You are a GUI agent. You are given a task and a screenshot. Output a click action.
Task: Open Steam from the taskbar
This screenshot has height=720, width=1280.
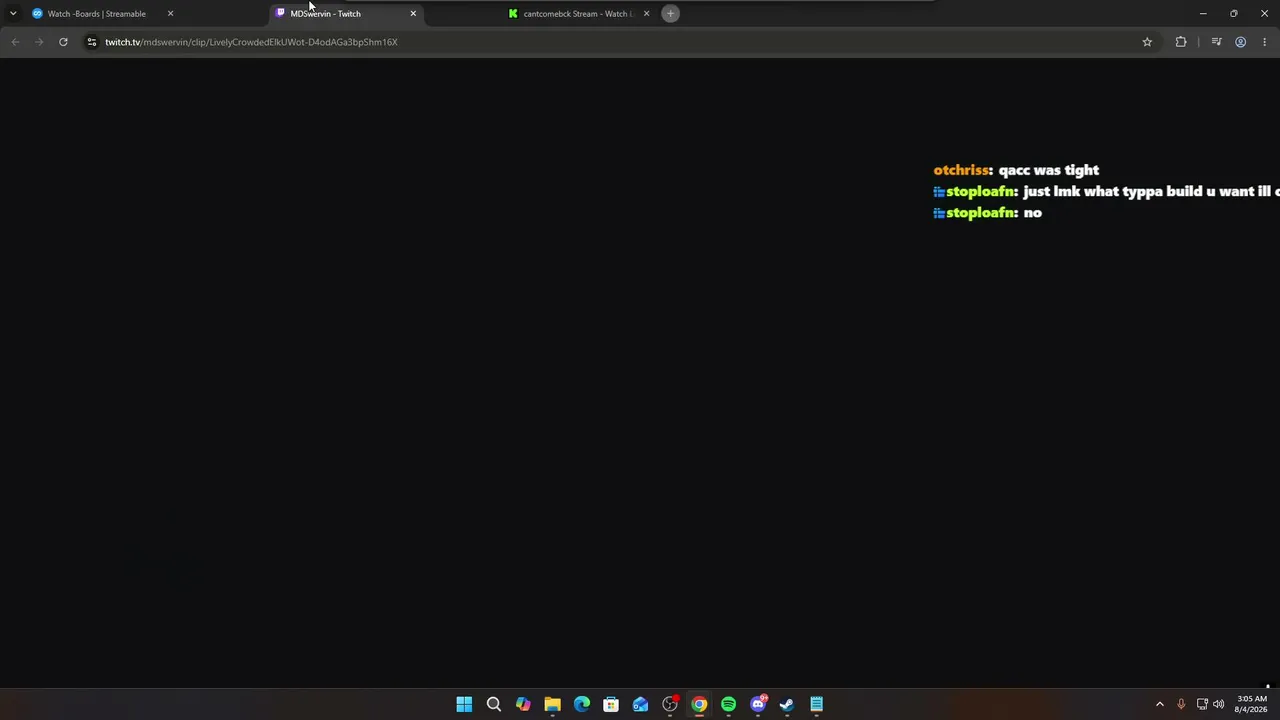click(x=787, y=704)
